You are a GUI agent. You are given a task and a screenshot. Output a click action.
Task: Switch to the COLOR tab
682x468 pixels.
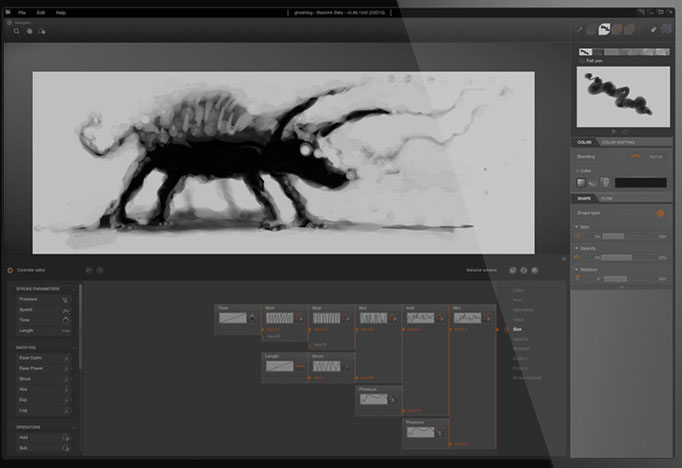[x=584, y=142]
